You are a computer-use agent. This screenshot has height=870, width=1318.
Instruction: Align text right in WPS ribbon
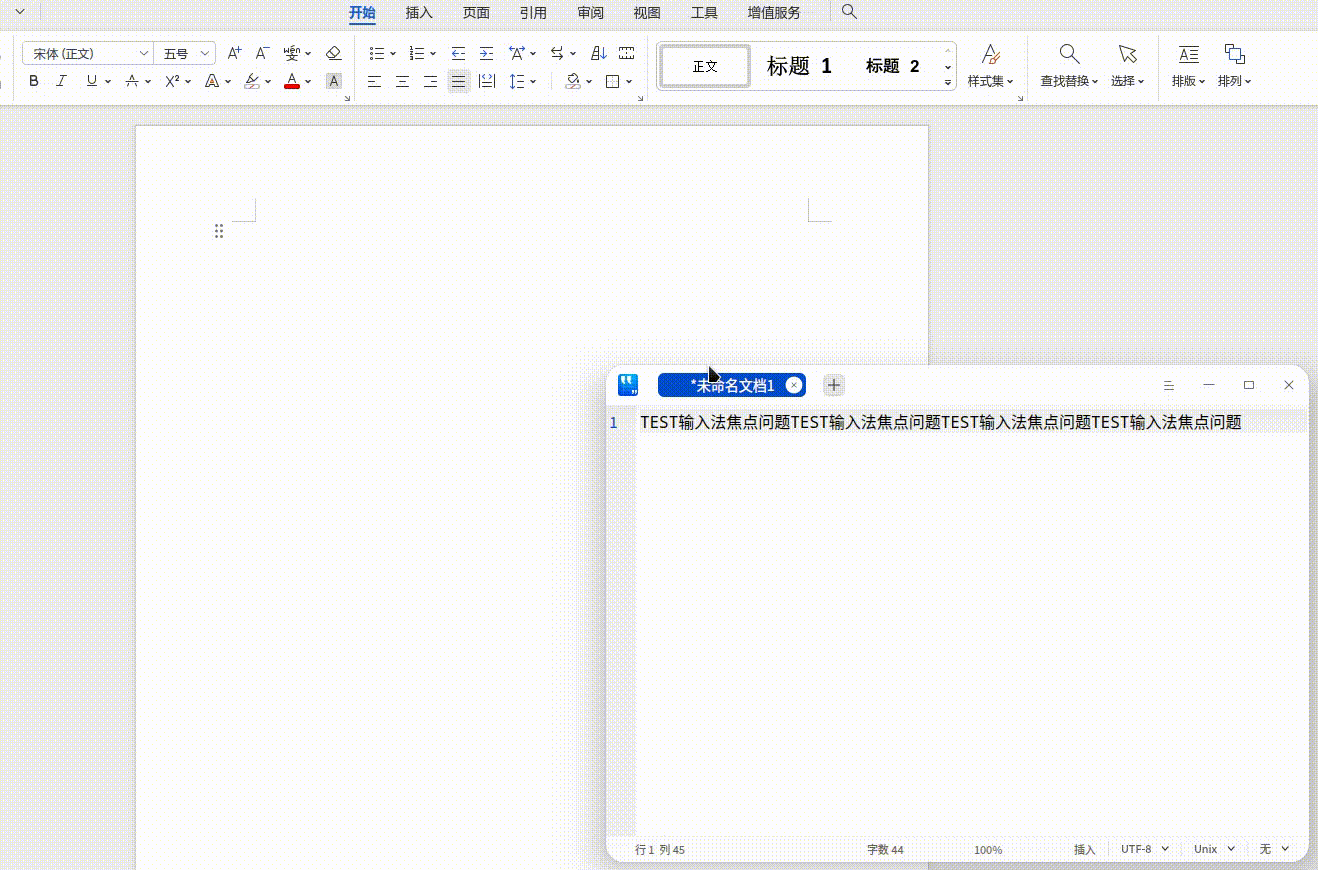click(x=430, y=81)
